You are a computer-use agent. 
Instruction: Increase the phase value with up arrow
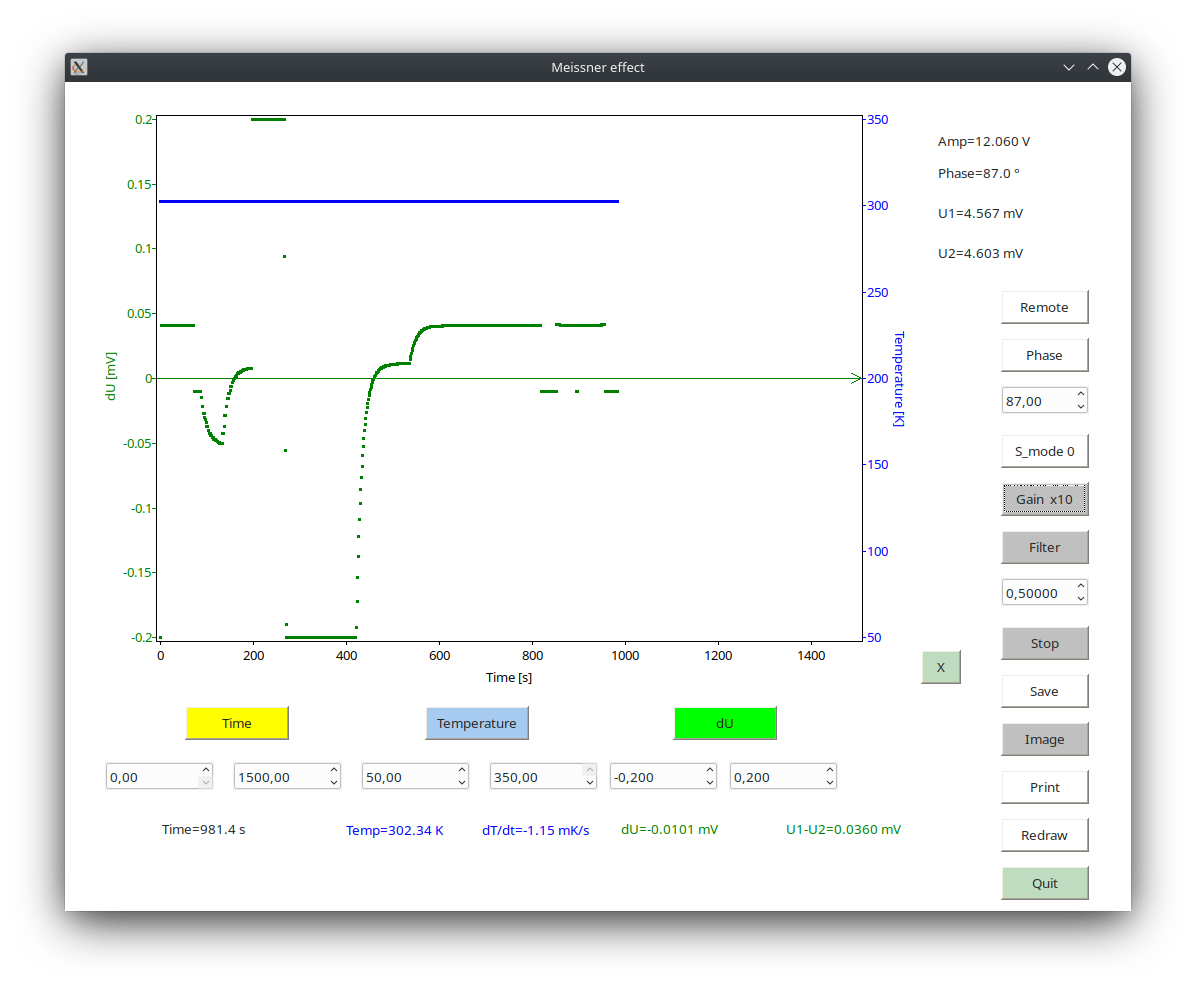tap(1081, 394)
